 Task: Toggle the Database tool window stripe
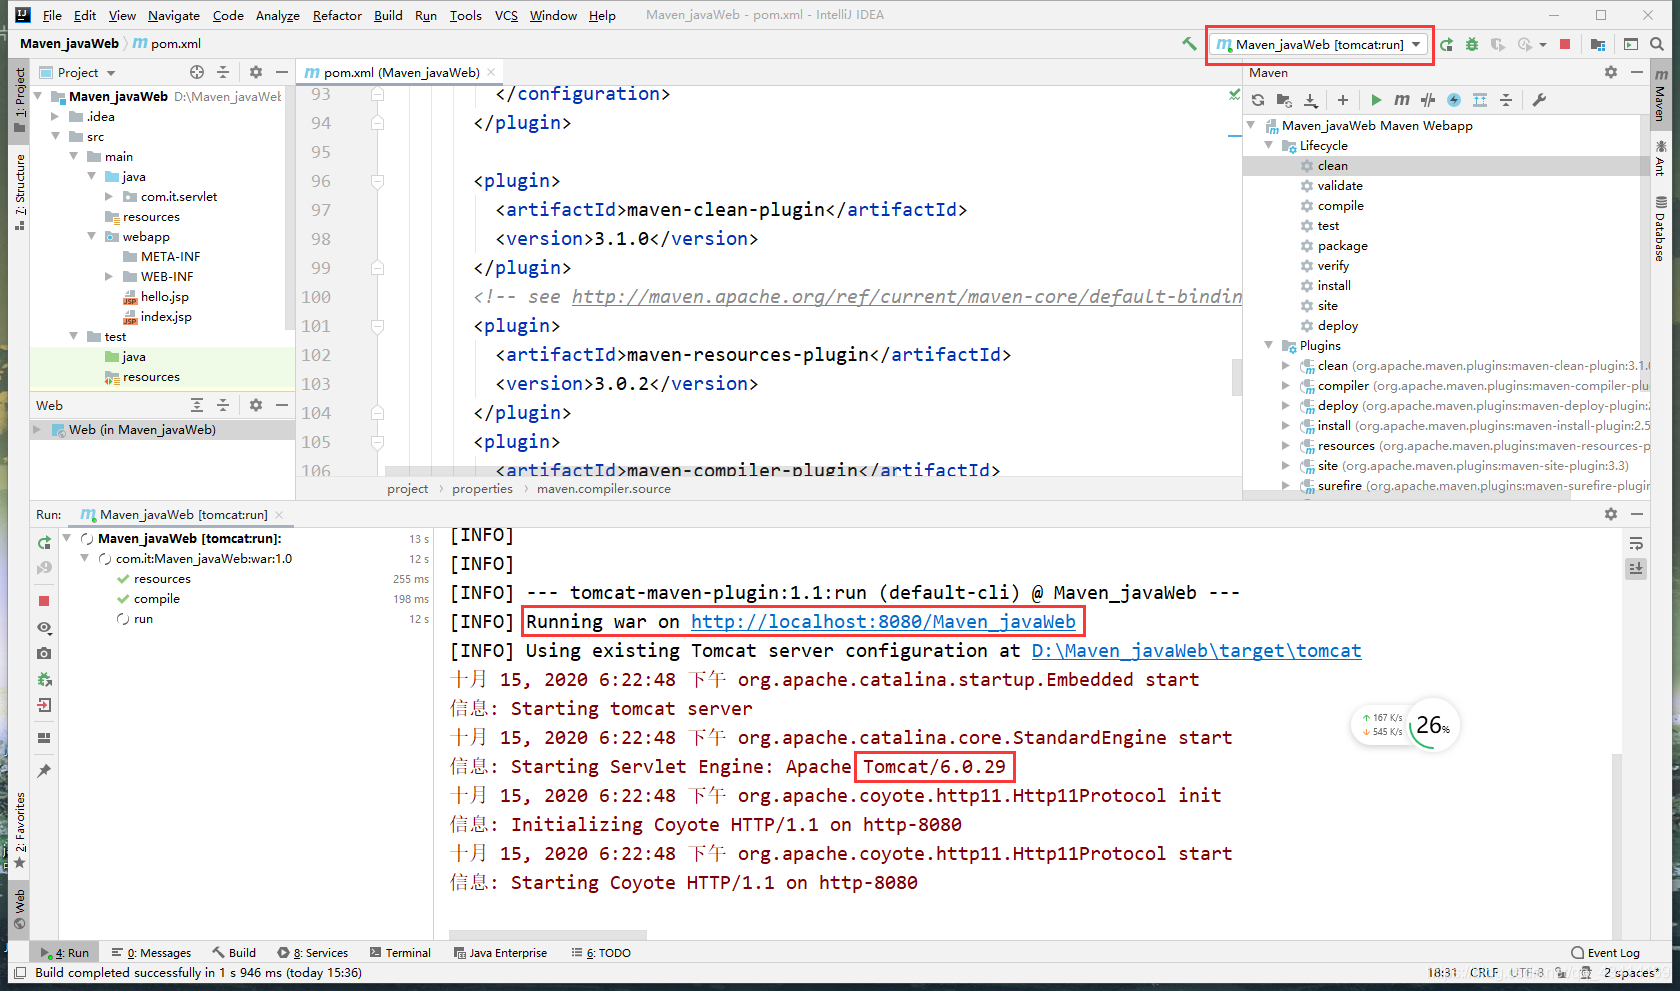(1660, 229)
